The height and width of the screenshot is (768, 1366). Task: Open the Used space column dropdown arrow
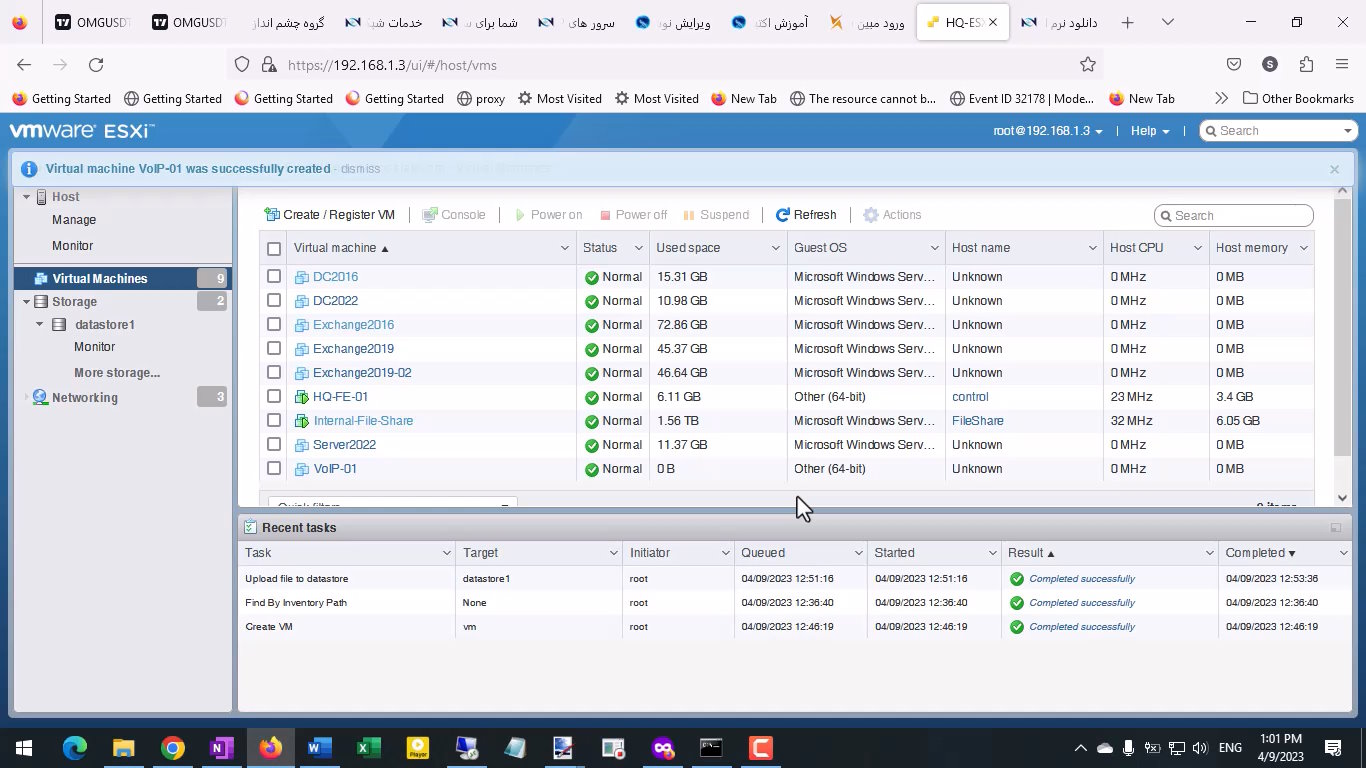(776, 249)
